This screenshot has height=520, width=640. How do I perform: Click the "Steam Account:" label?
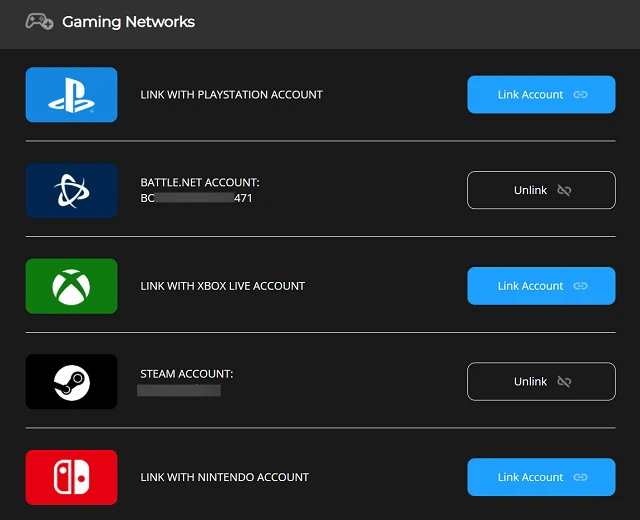click(186, 373)
